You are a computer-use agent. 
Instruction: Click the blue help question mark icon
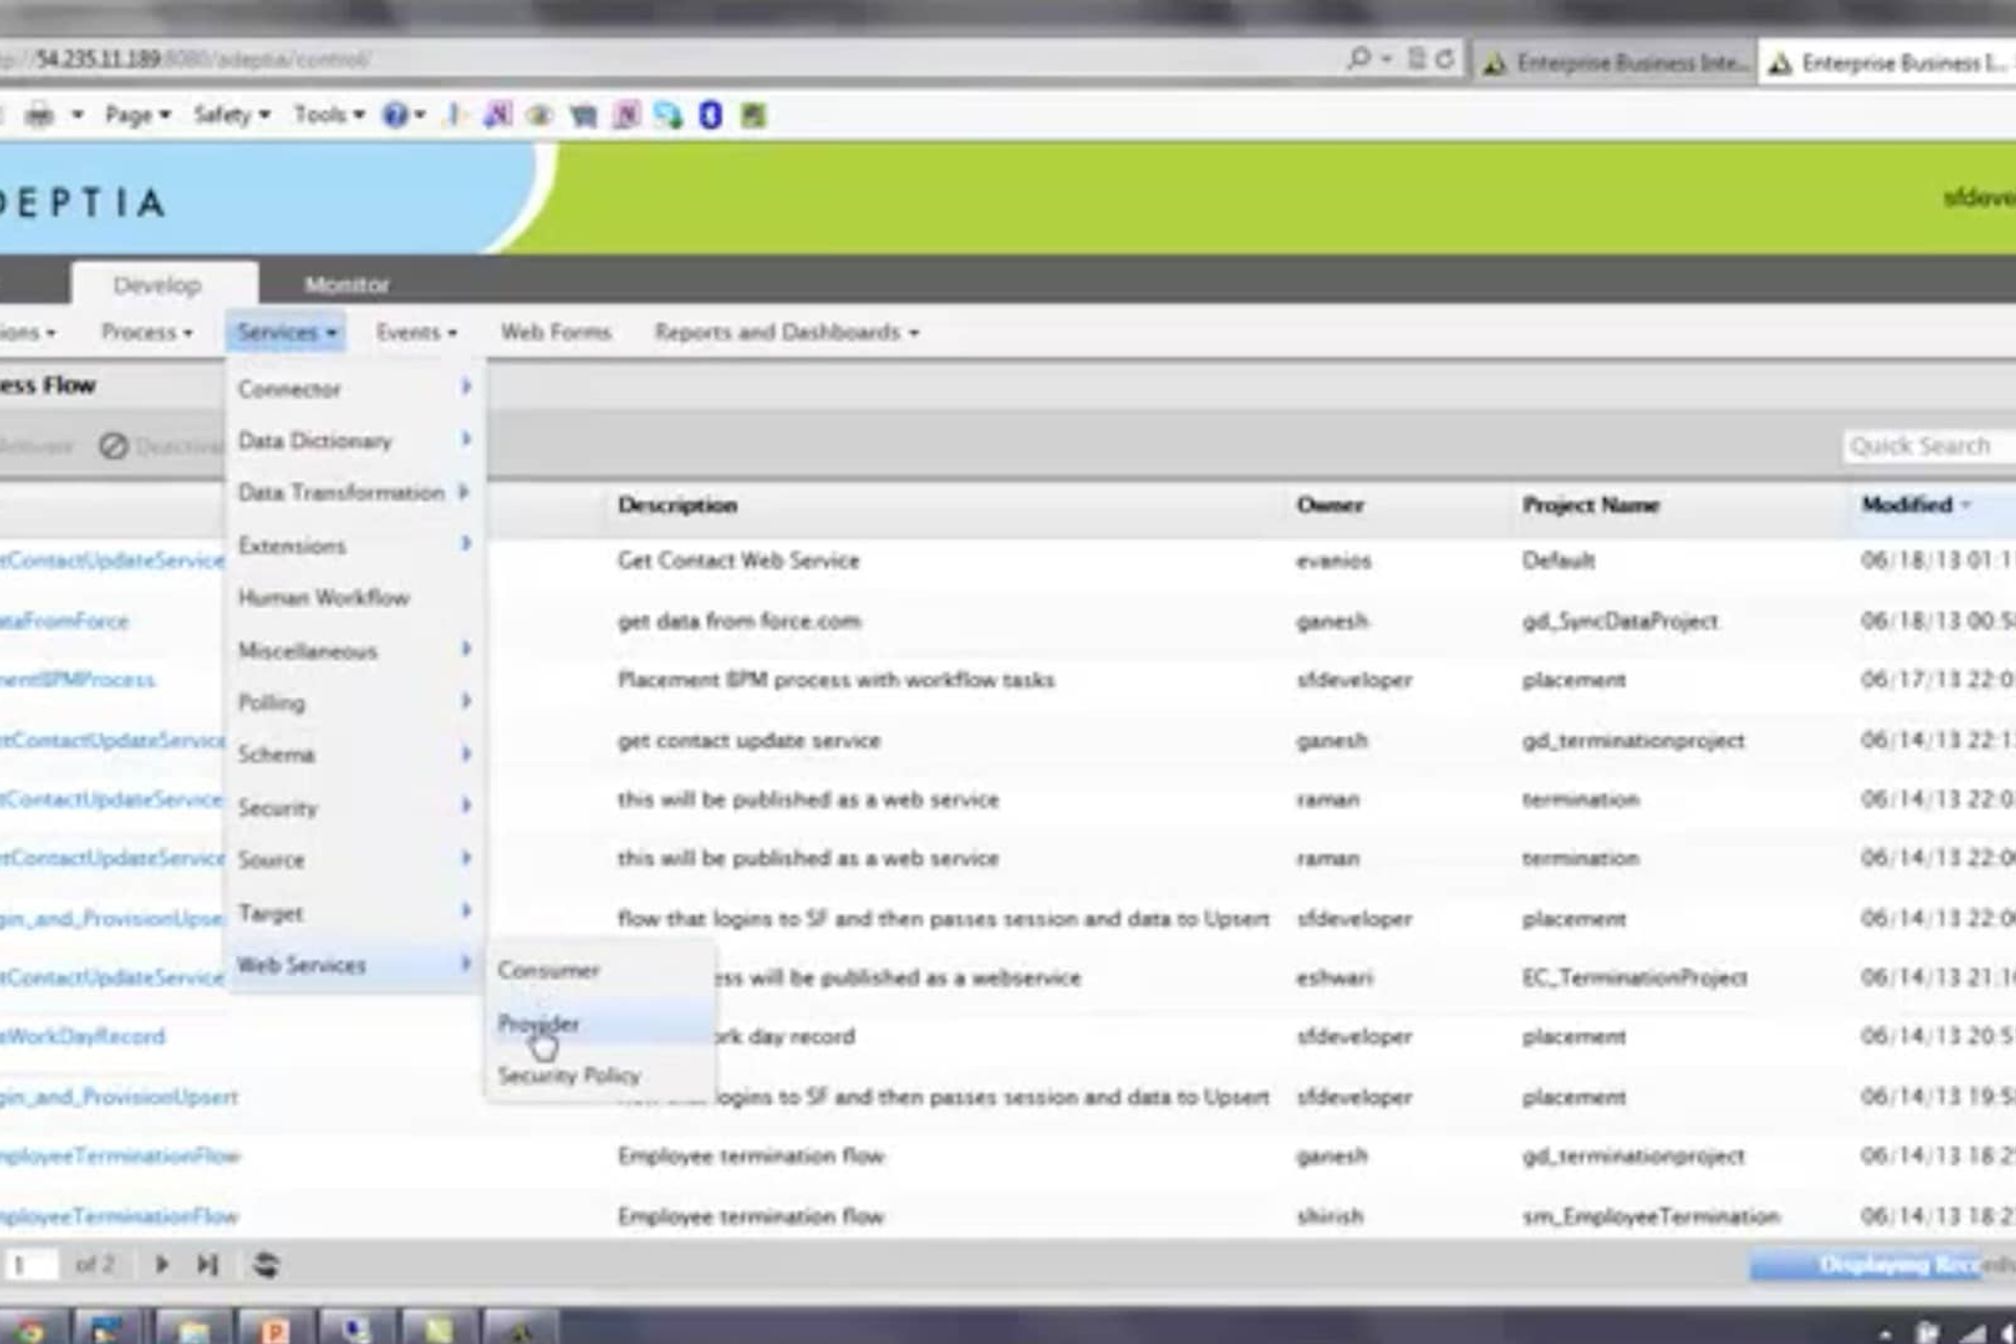(395, 115)
